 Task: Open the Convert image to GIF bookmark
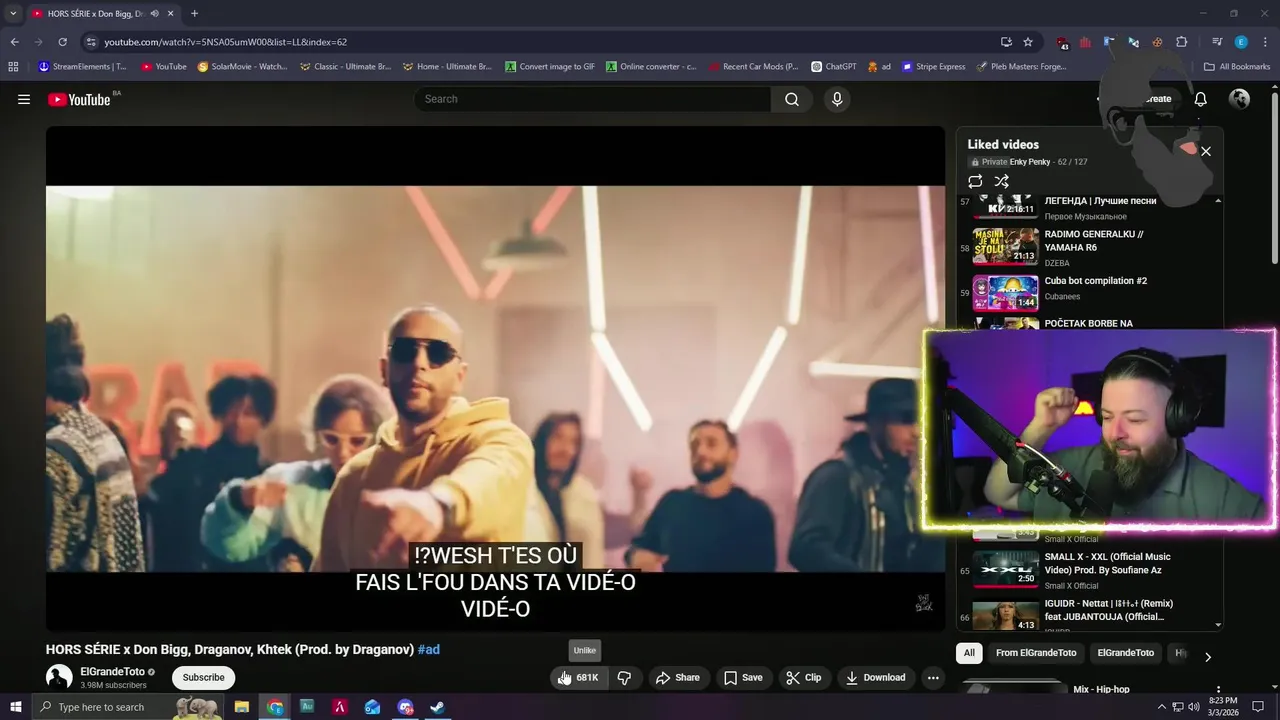550,67
